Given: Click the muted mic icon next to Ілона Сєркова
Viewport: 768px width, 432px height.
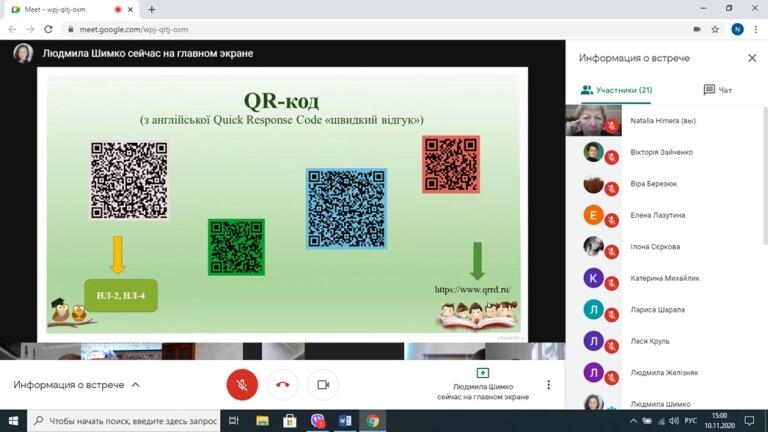Looking at the screenshot, I should coord(611,252).
